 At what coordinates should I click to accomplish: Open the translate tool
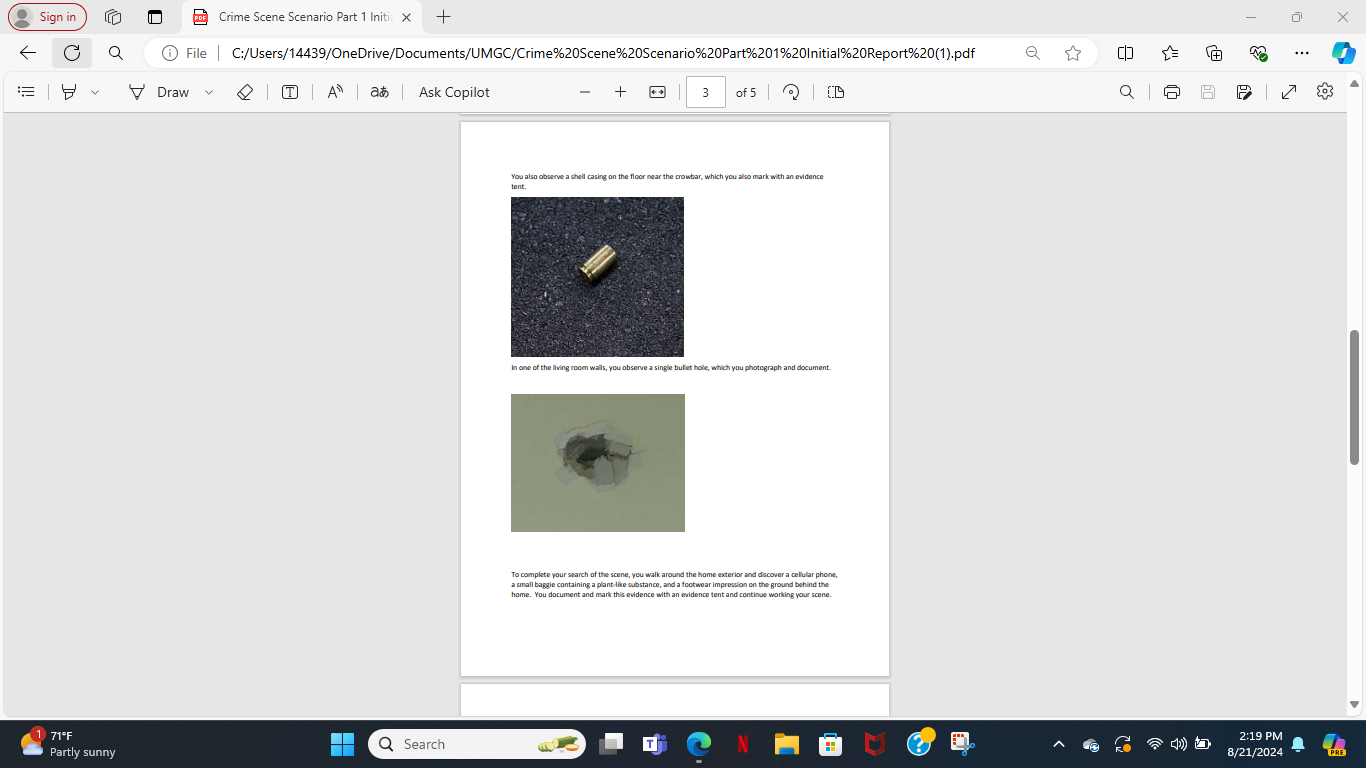(x=379, y=91)
